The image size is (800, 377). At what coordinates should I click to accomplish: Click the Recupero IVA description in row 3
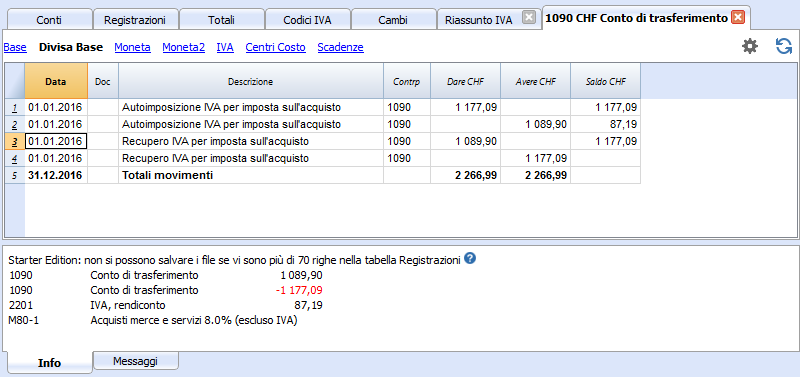click(251, 141)
